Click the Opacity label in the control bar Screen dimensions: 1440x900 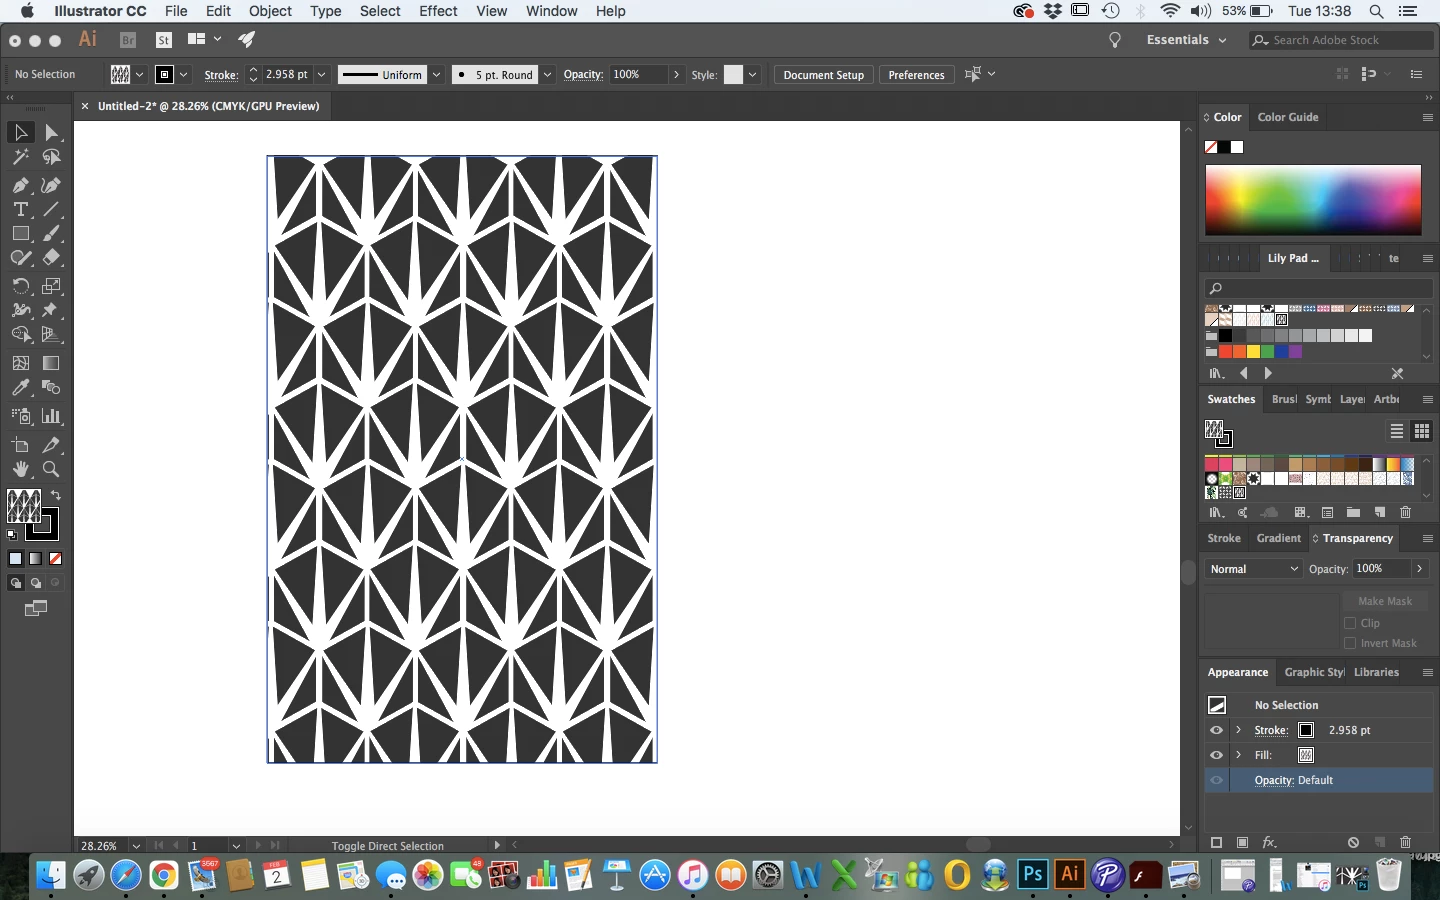[x=583, y=75]
